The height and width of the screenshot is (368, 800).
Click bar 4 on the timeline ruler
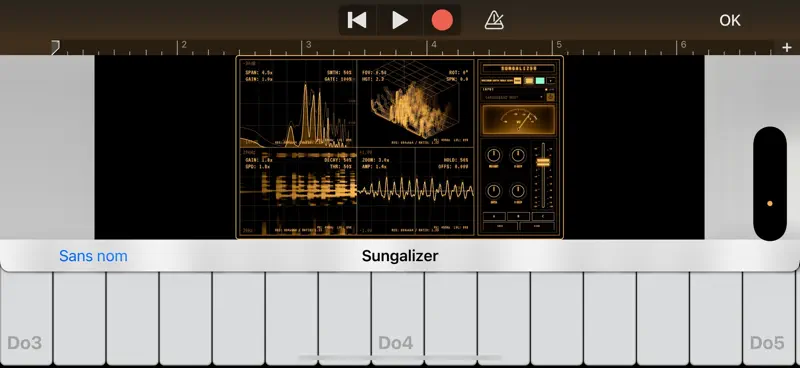434,45
